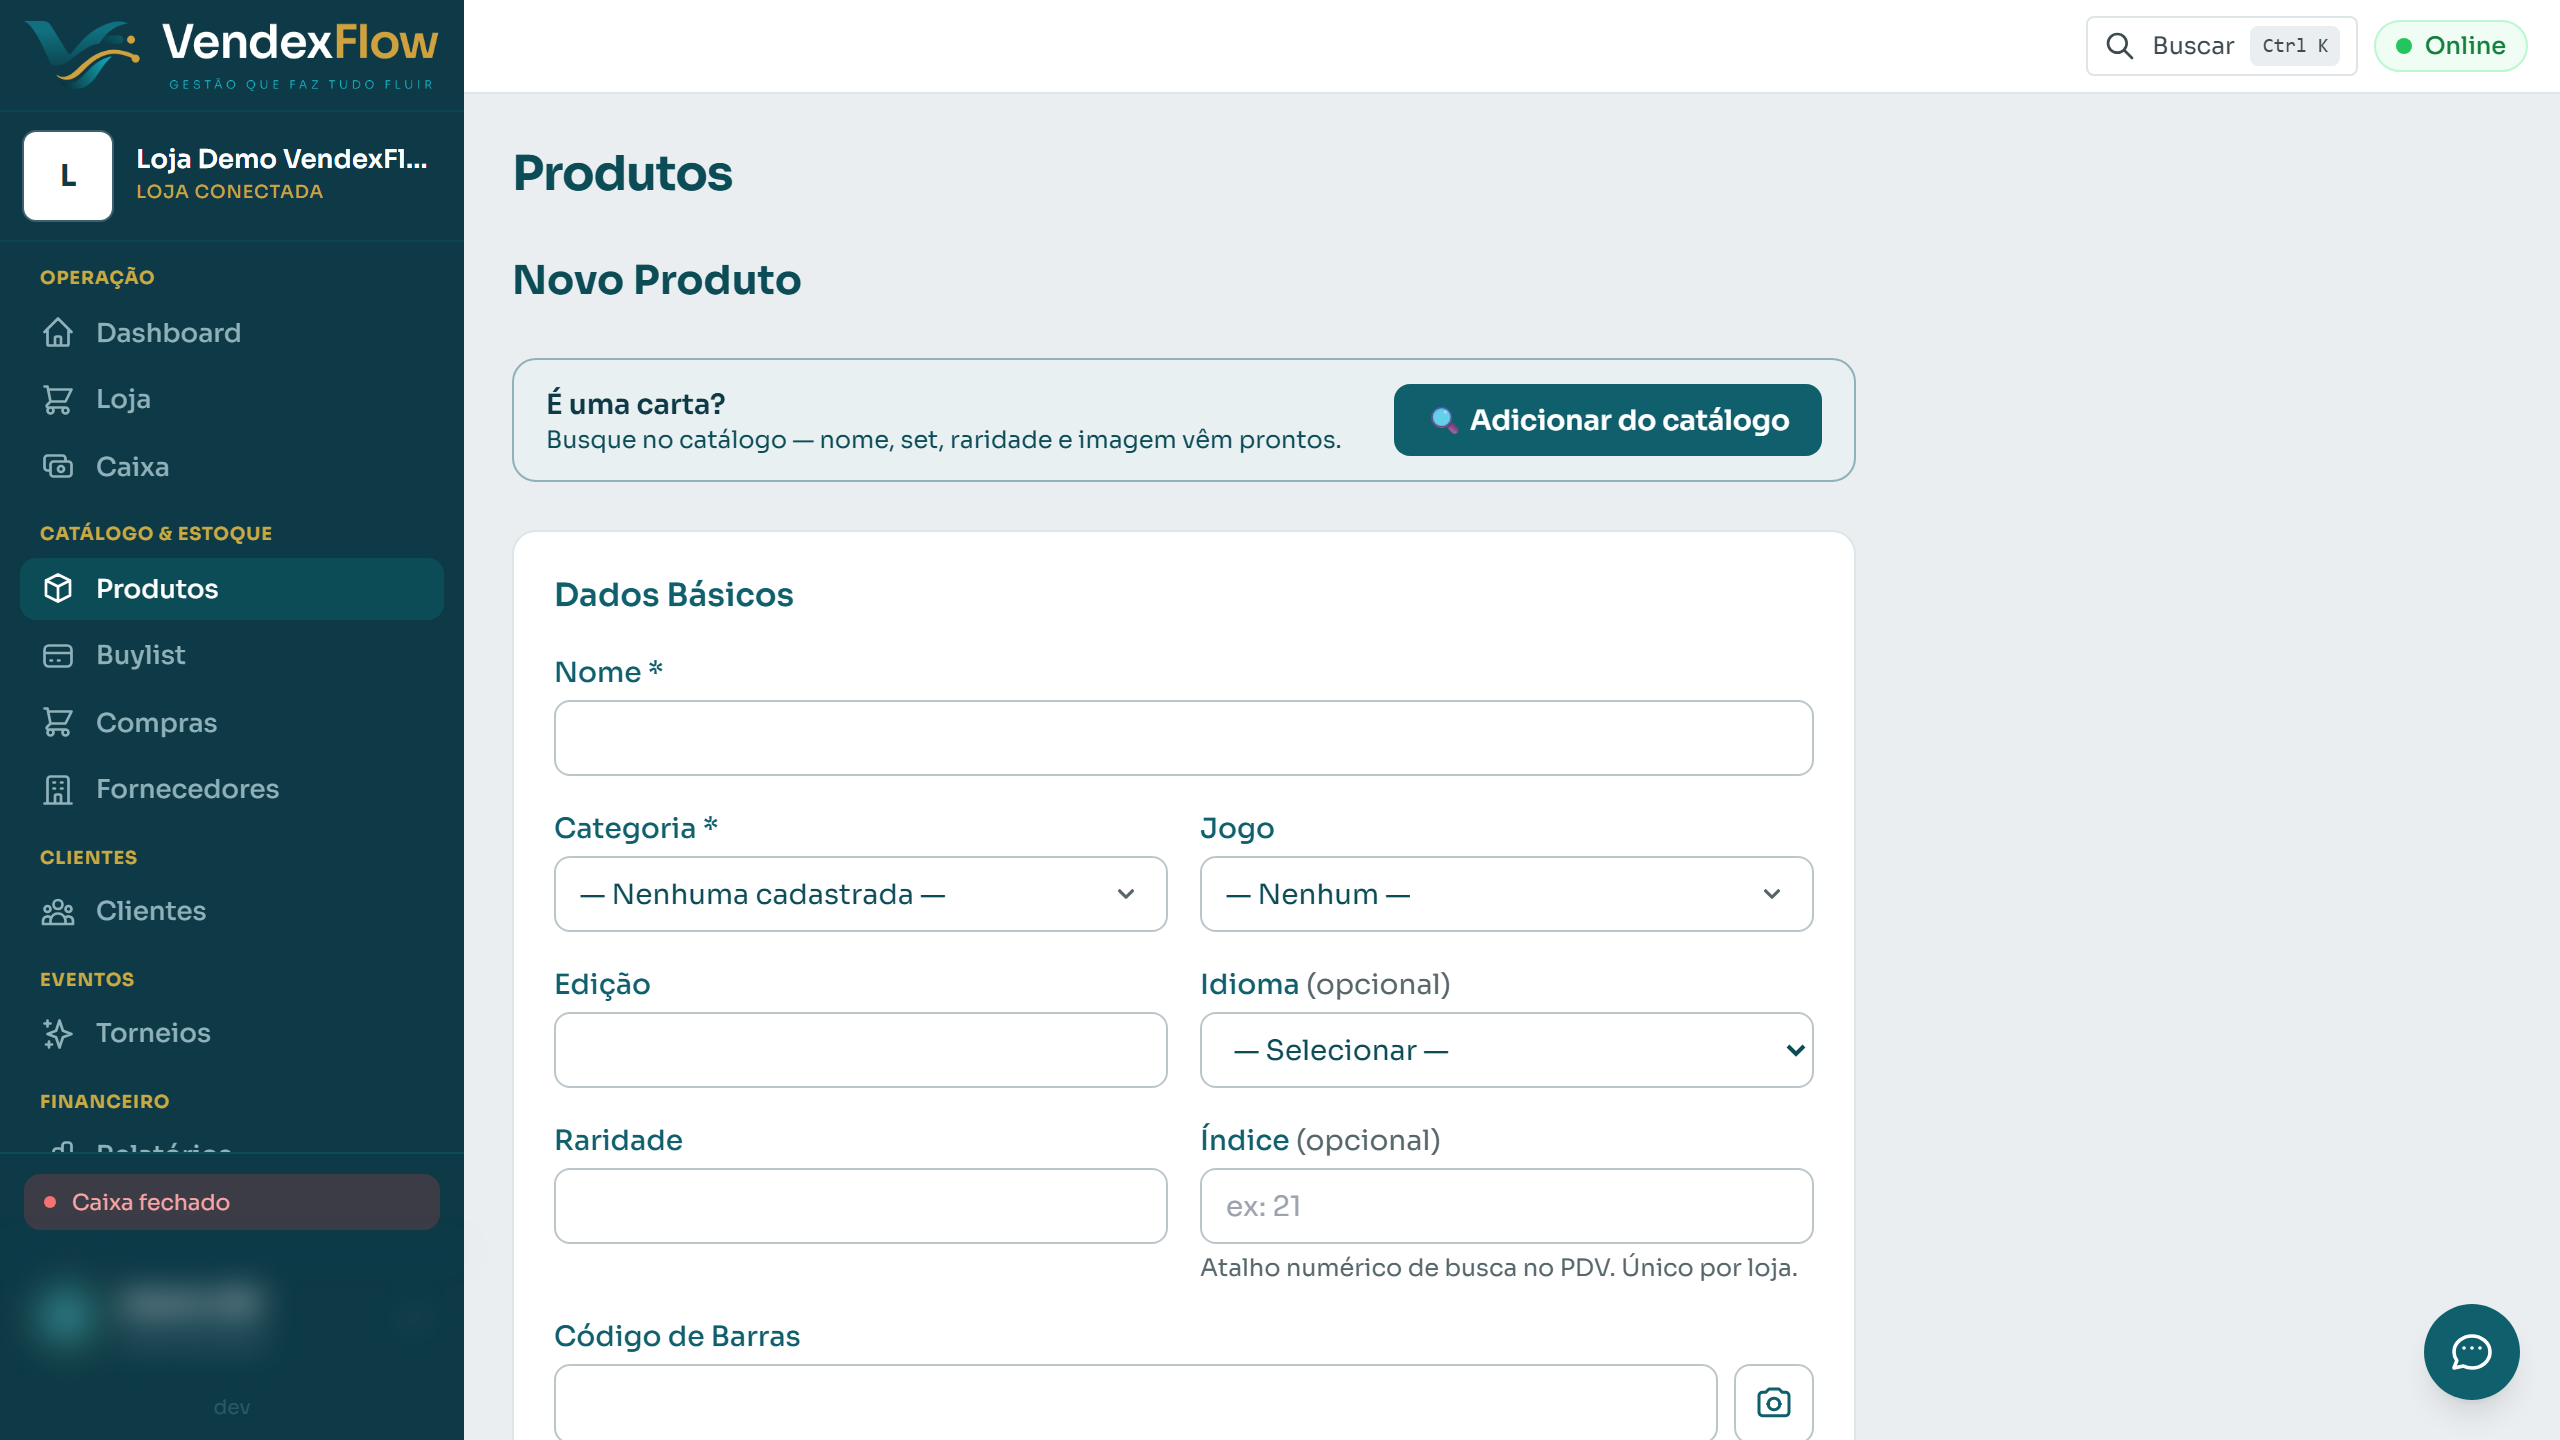Click the Novo Produto heading
Image resolution: width=2560 pixels, height=1440 pixels.
point(657,280)
